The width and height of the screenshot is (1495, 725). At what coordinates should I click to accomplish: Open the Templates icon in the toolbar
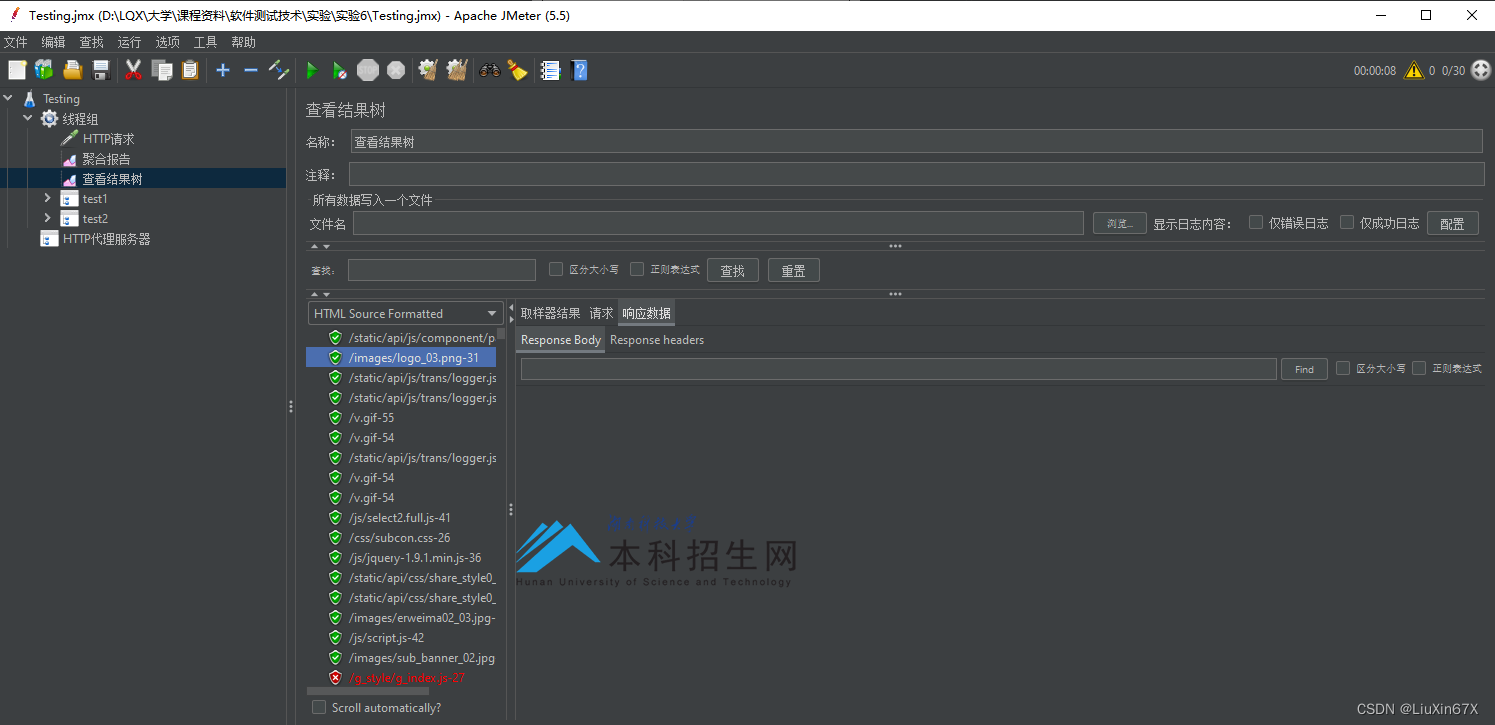(x=44, y=70)
